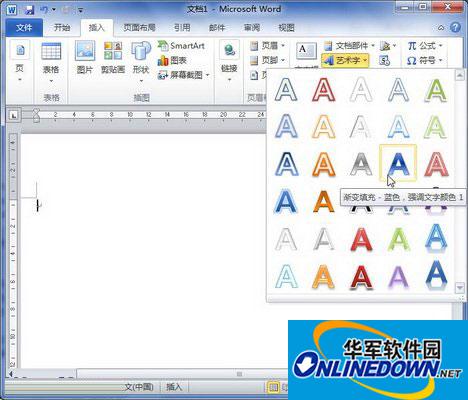Click the Undo arrow icon in title bar
Screen dimensions: 468x400
click(x=44, y=10)
